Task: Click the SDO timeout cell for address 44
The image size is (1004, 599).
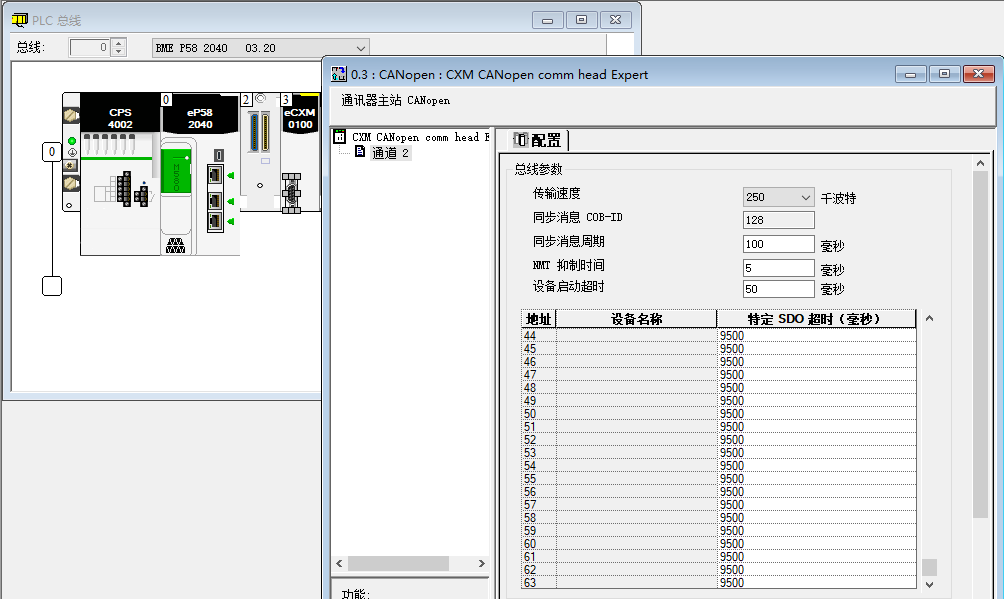Action: pos(816,336)
